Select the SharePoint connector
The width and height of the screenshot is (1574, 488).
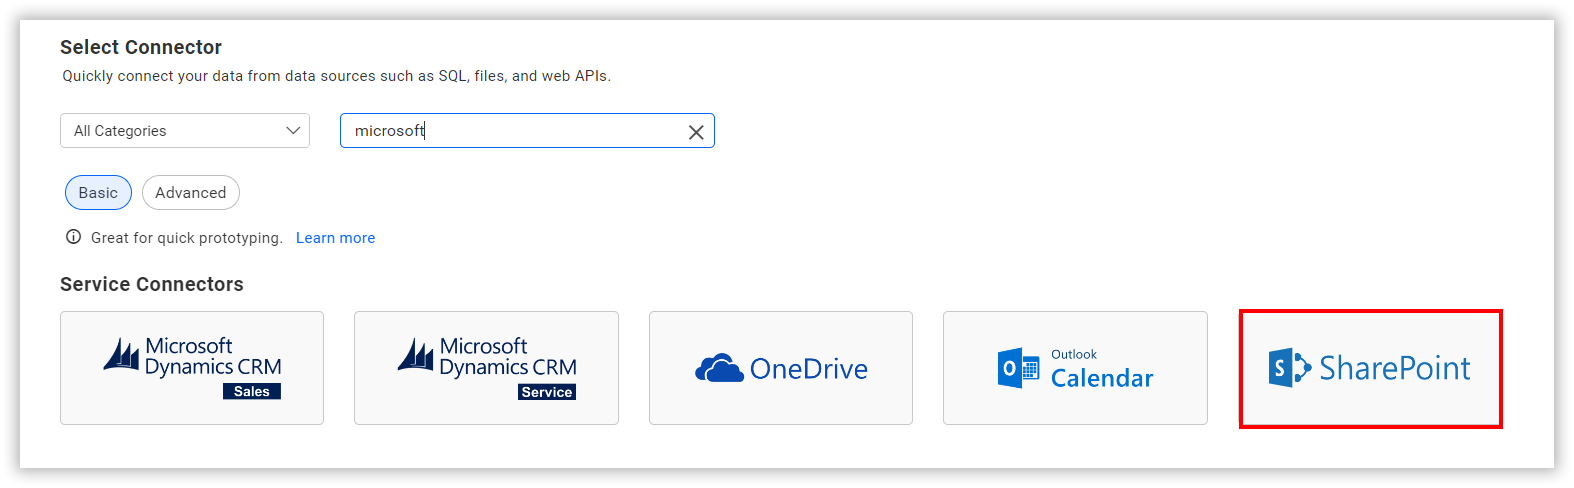[1370, 368]
